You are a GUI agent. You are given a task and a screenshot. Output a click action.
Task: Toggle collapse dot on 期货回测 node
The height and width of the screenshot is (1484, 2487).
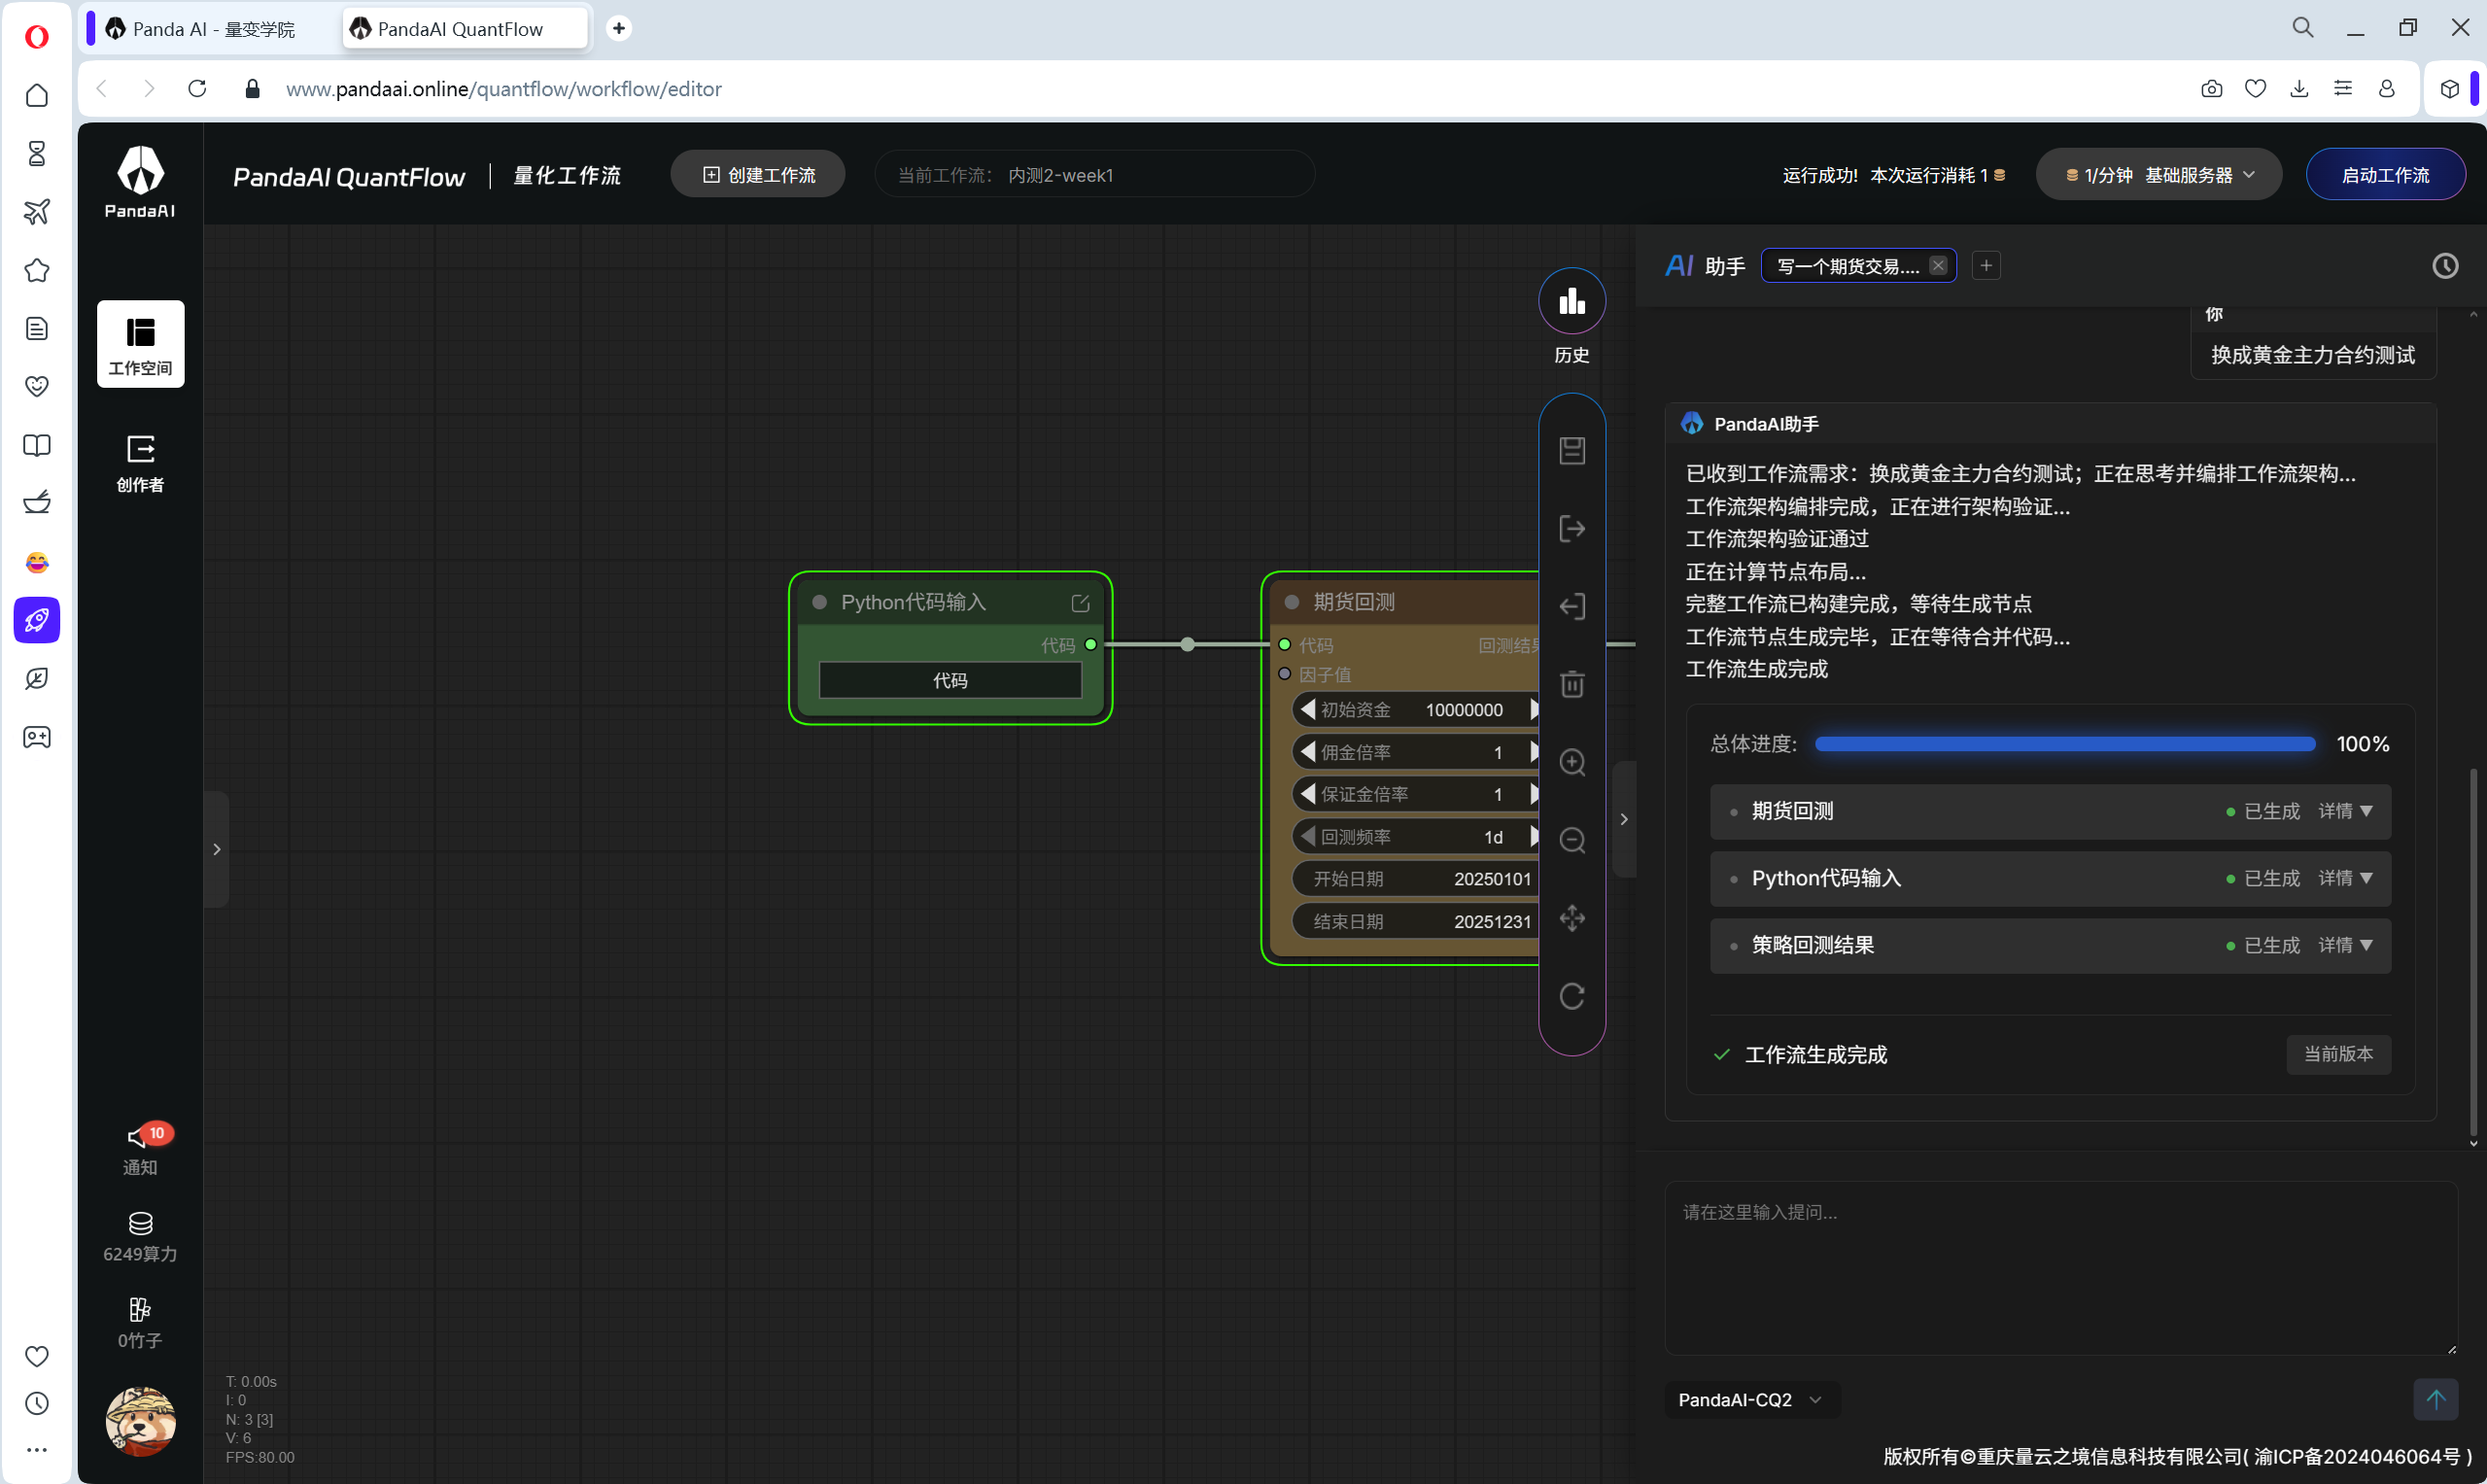pyautogui.click(x=1291, y=602)
